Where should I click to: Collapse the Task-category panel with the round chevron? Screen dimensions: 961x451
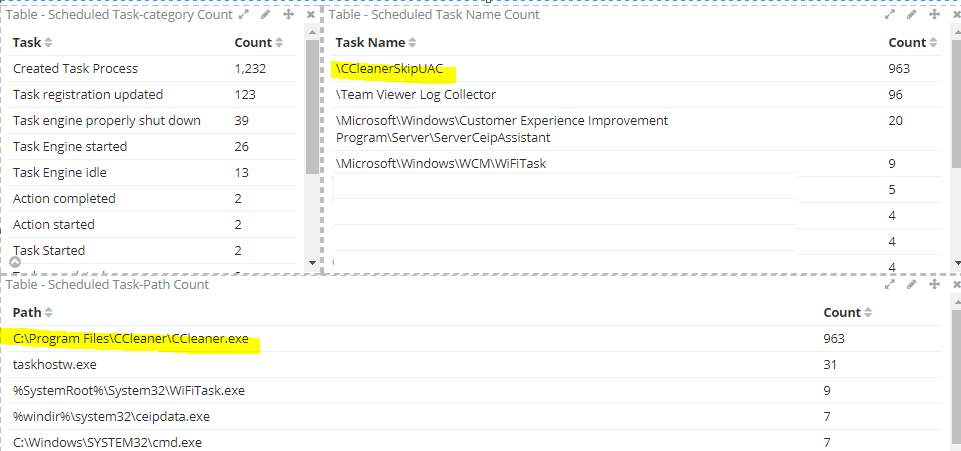click(x=15, y=262)
